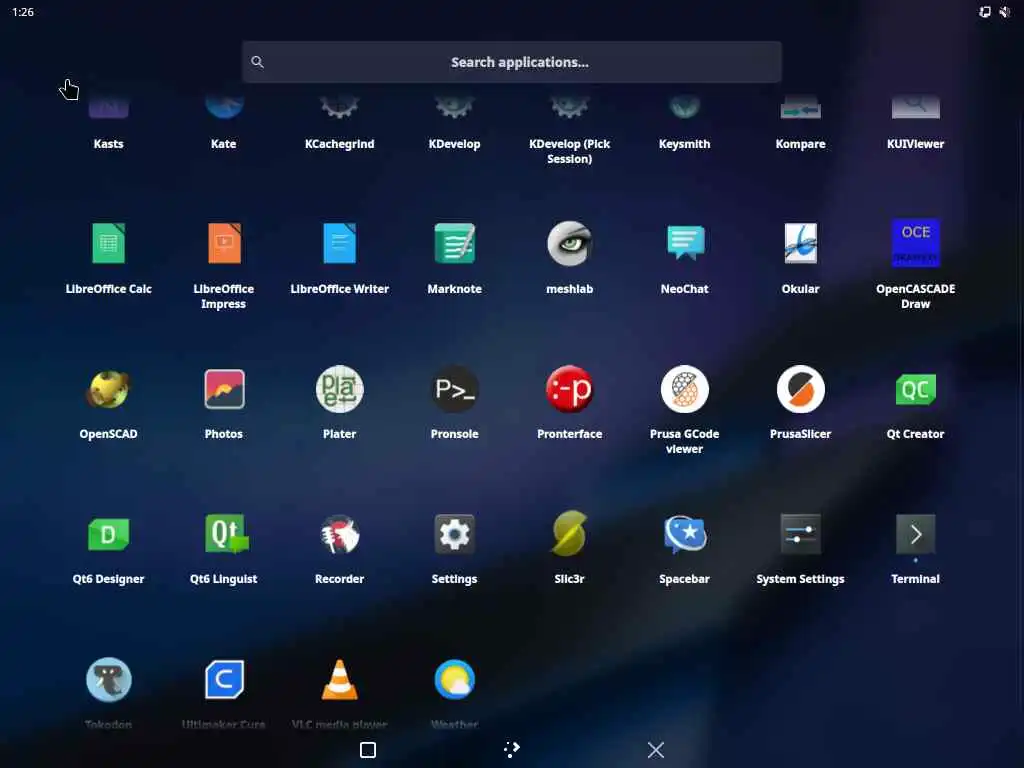Open meshlab
Viewport: 1024px width, 768px height.
click(569, 258)
